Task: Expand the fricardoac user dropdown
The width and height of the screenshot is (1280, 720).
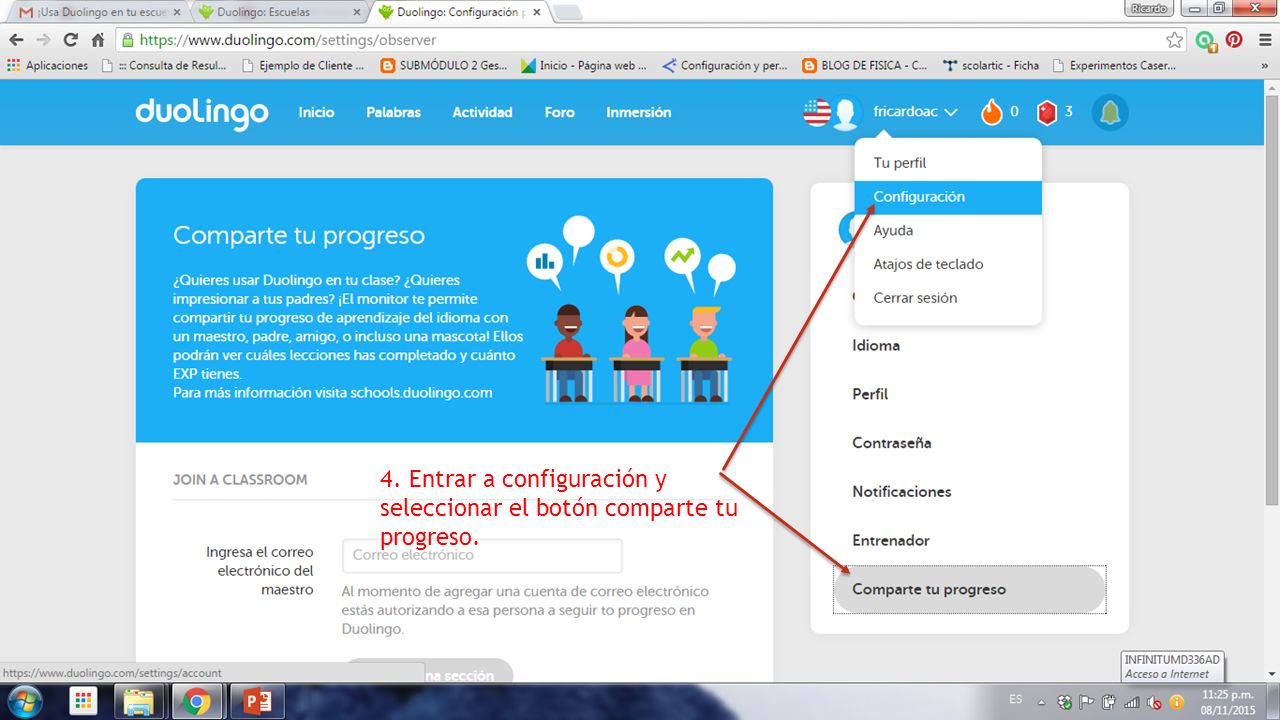Action: tap(915, 112)
